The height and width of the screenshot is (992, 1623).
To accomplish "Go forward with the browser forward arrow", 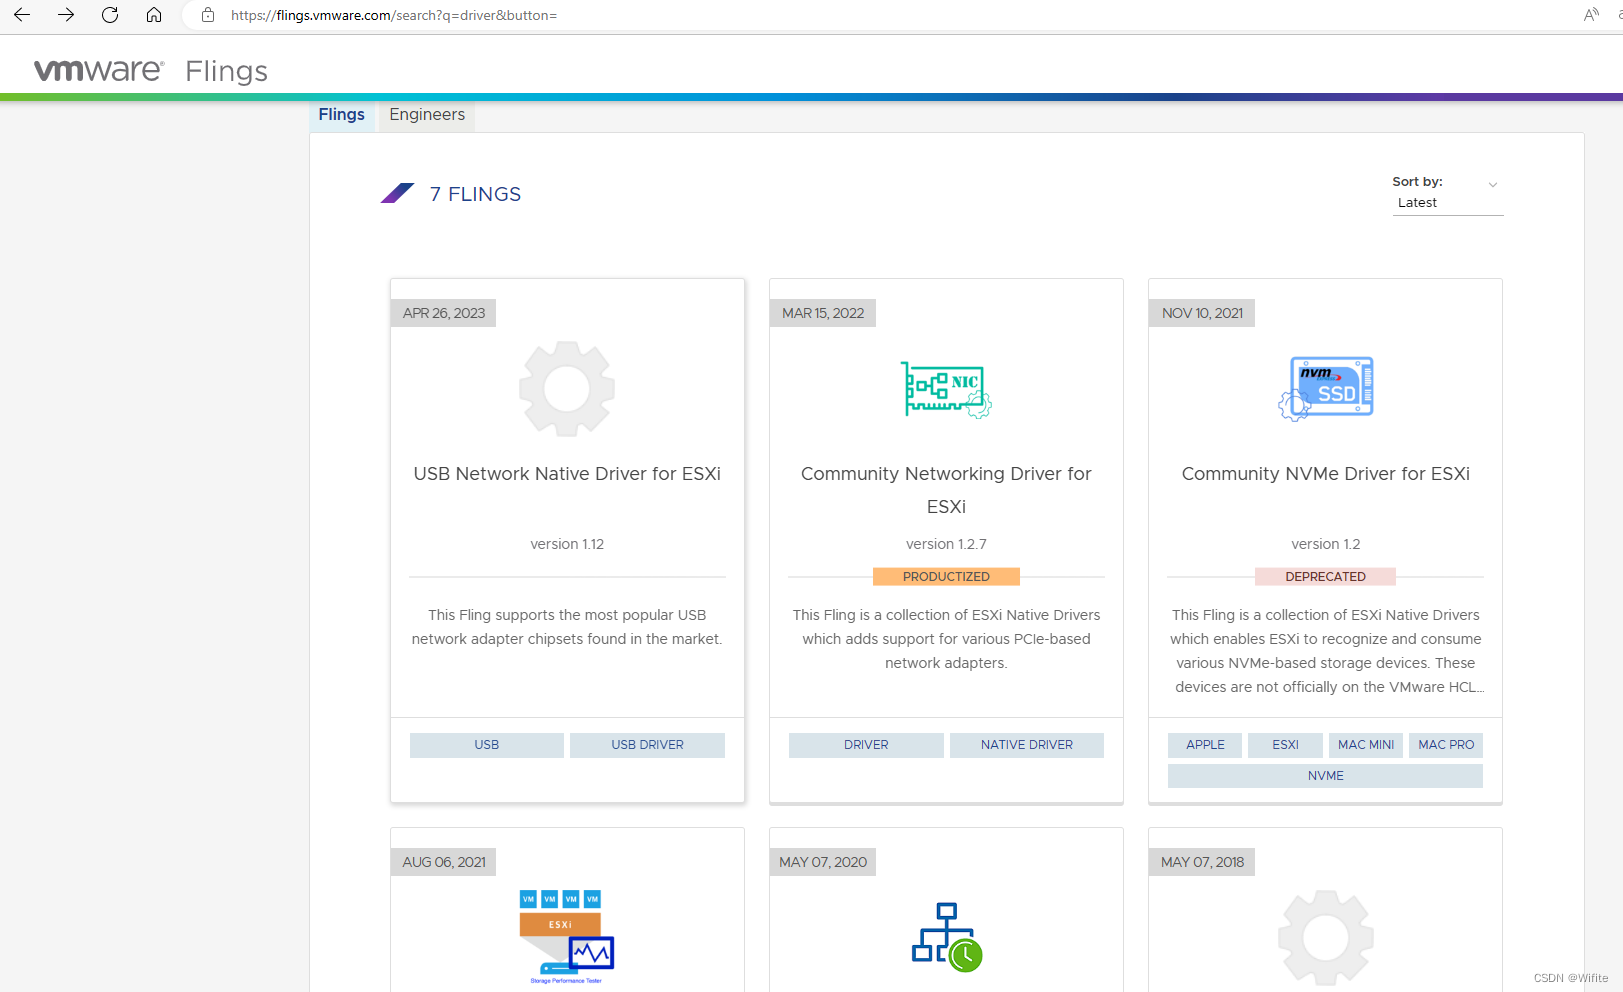I will click(x=66, y=15).
